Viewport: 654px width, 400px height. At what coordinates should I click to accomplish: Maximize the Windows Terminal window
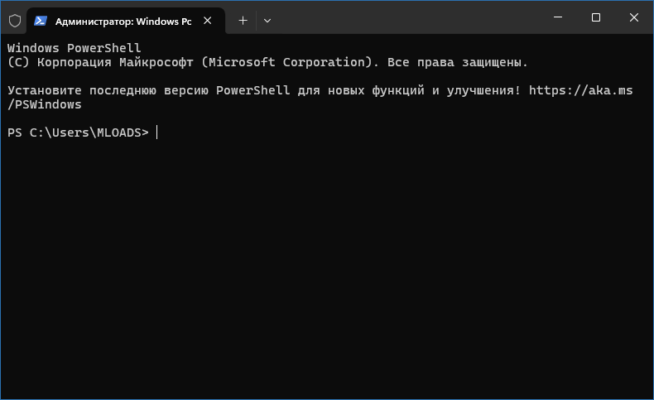[596, 17]
